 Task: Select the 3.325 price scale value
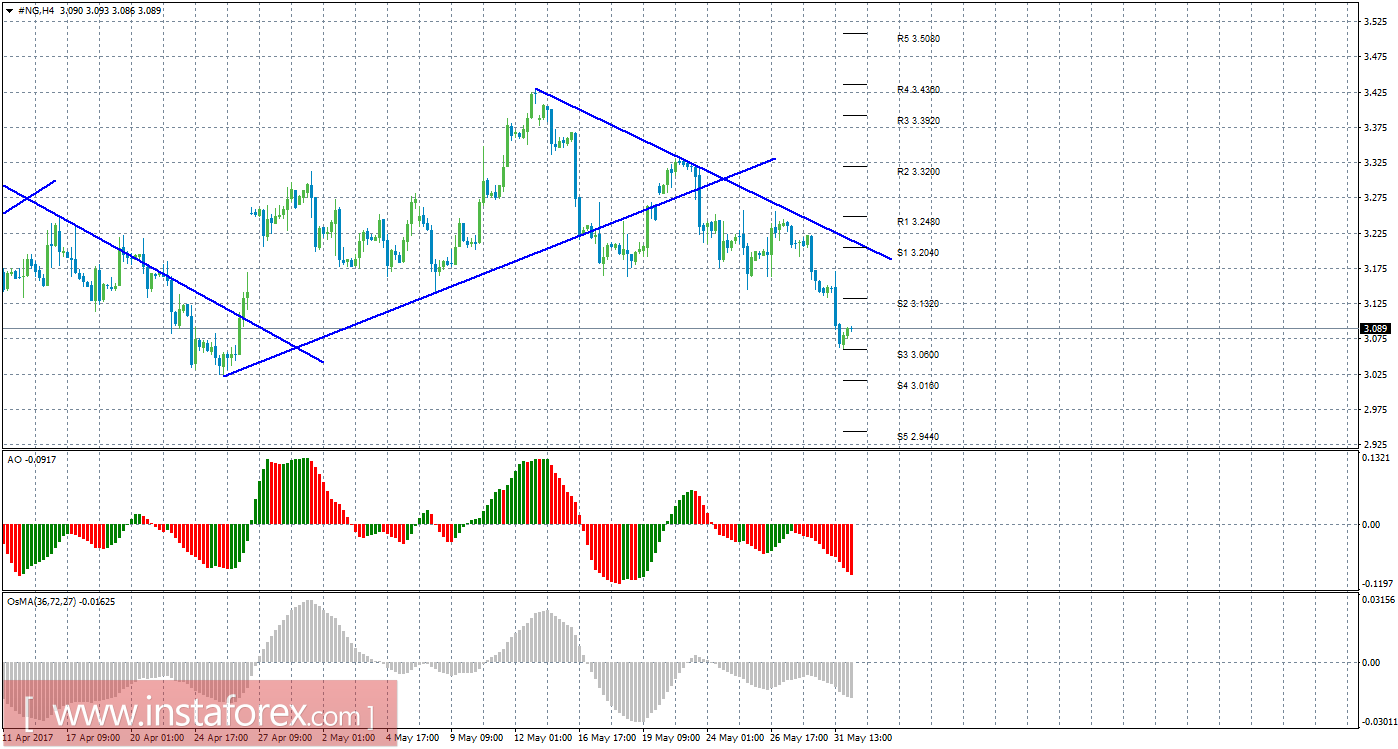[1374, 163]
